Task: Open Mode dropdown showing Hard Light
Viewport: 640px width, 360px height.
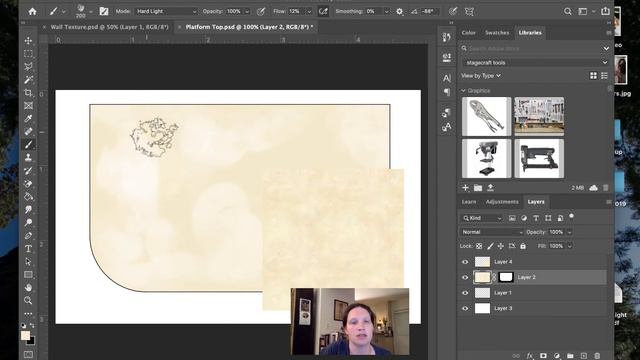Action: point(166,11)
